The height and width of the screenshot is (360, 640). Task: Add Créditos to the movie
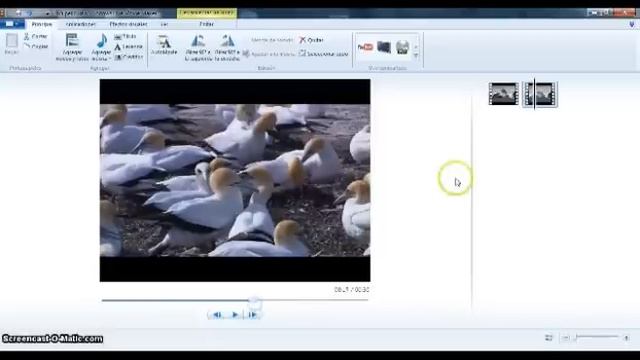tap(128, 57)
